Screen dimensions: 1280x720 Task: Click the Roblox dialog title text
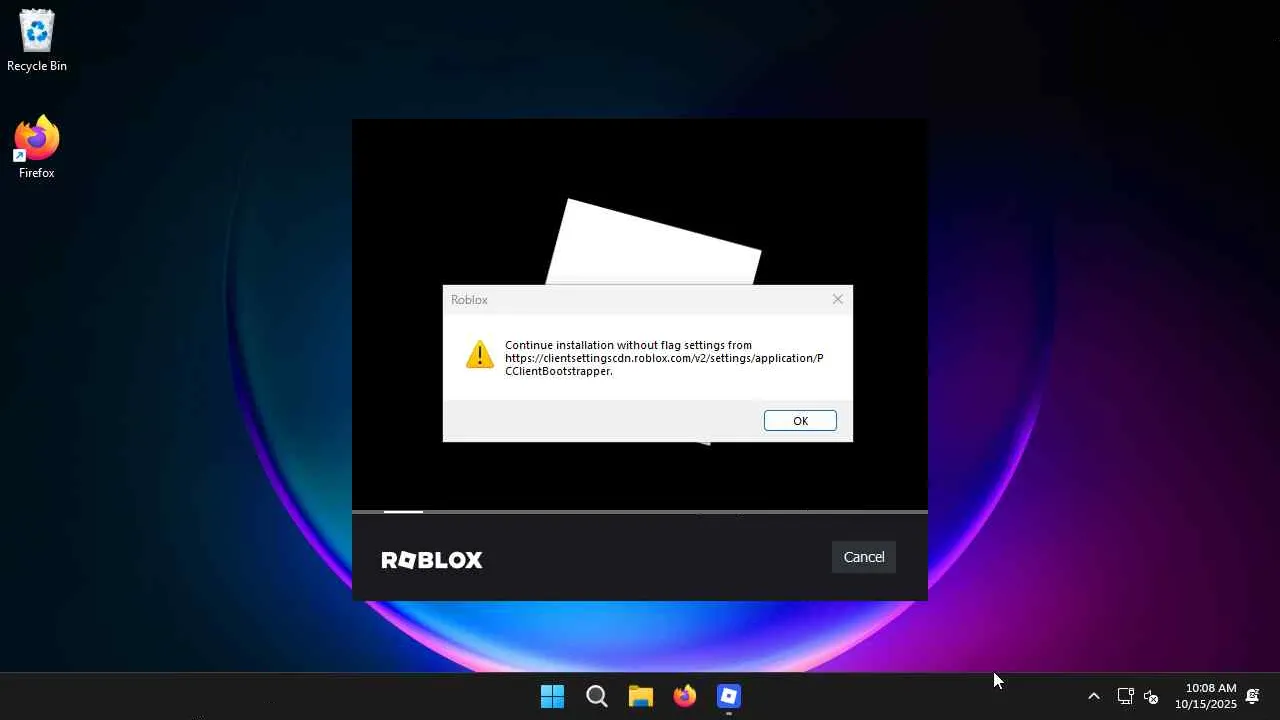click(469, 299)
